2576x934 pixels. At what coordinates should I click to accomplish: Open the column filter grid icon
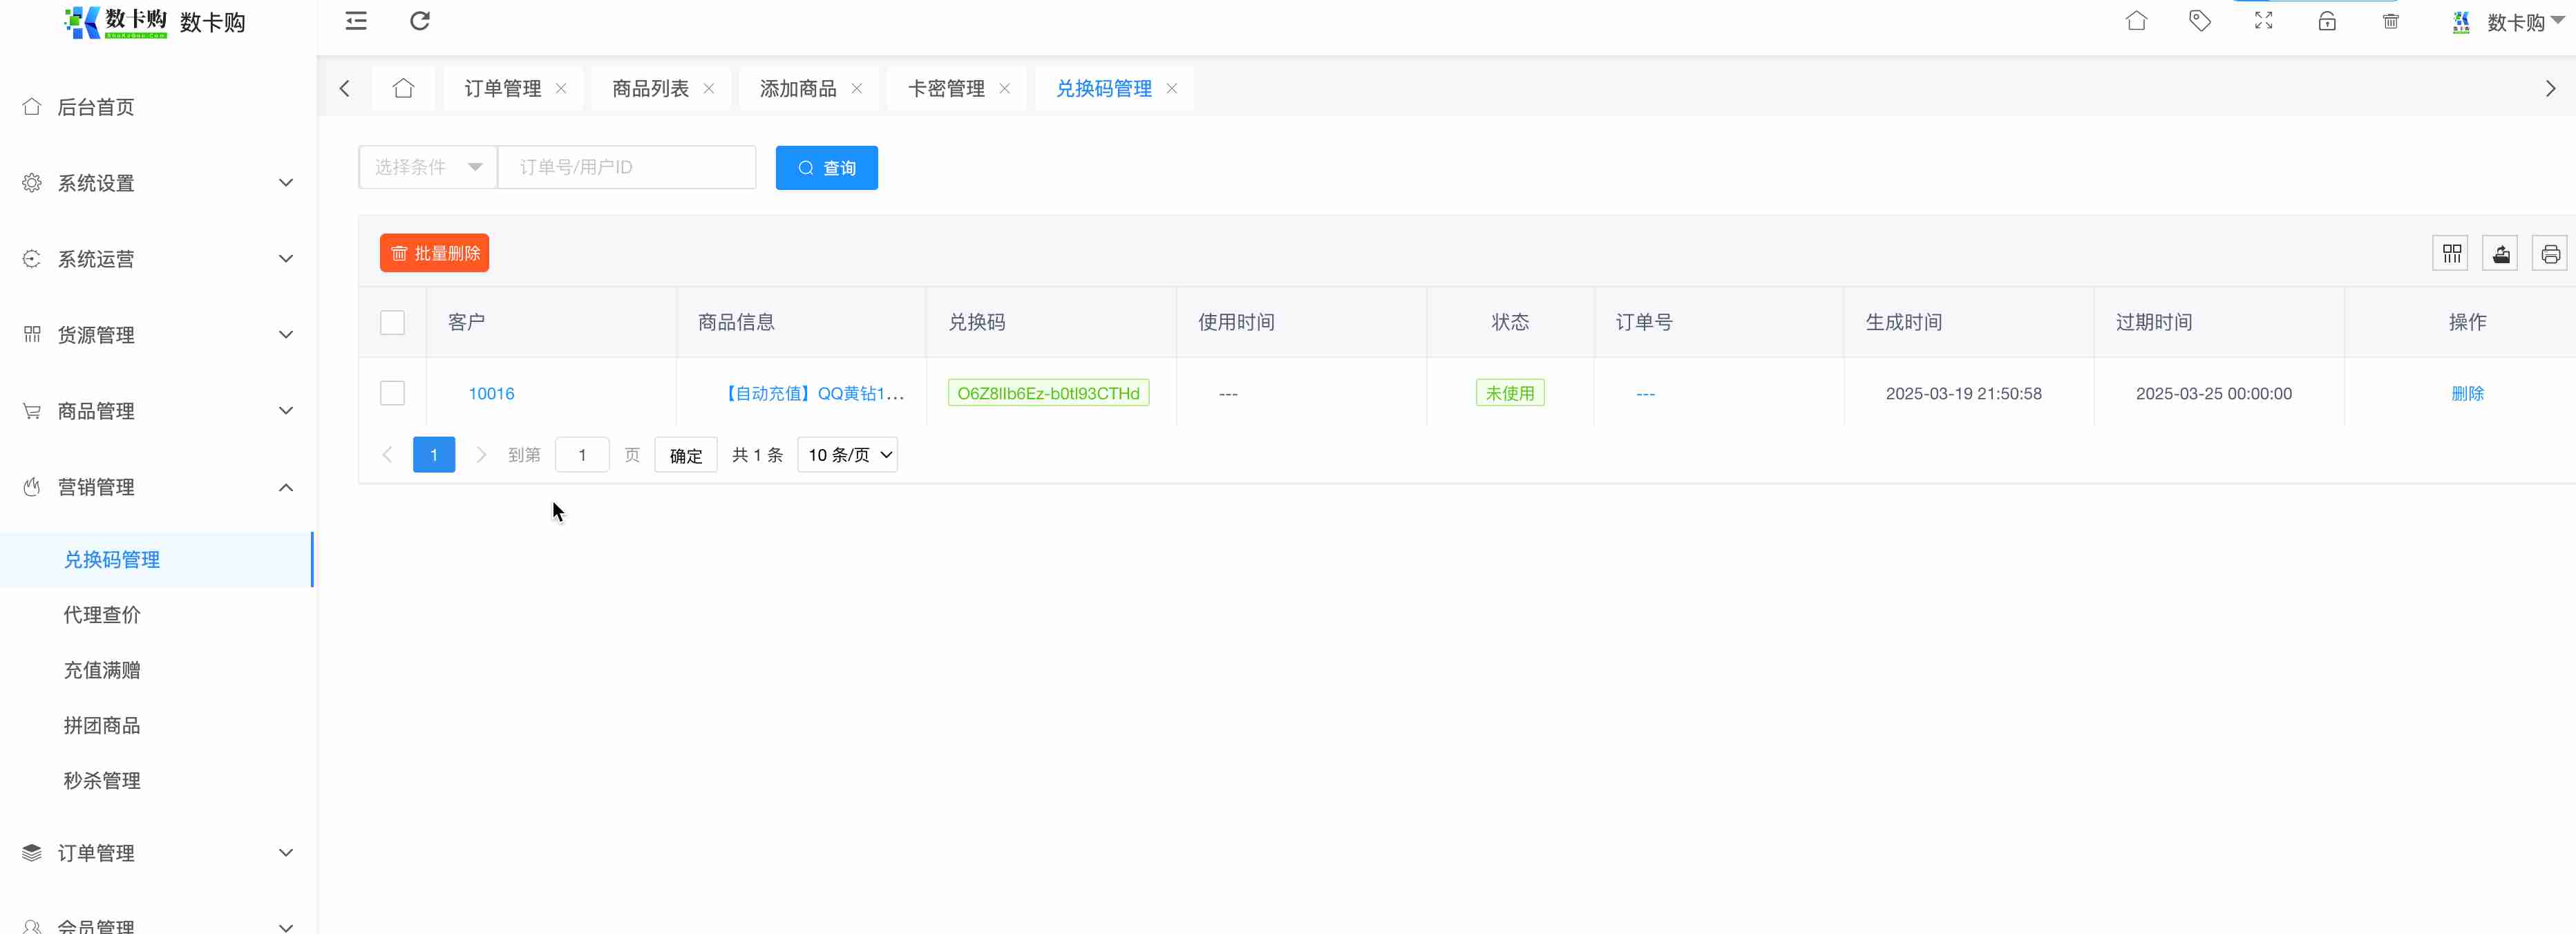click(2451, 253)
